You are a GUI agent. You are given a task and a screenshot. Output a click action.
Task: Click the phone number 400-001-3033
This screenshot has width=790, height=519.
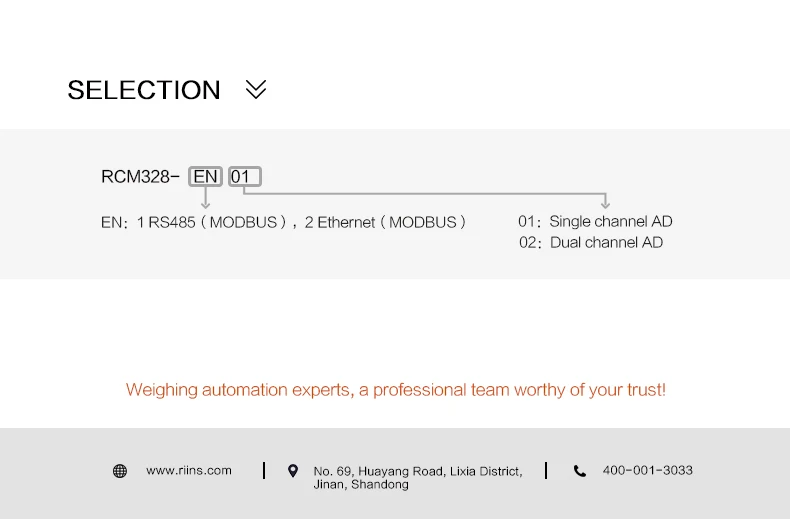[x=647, y=470]
